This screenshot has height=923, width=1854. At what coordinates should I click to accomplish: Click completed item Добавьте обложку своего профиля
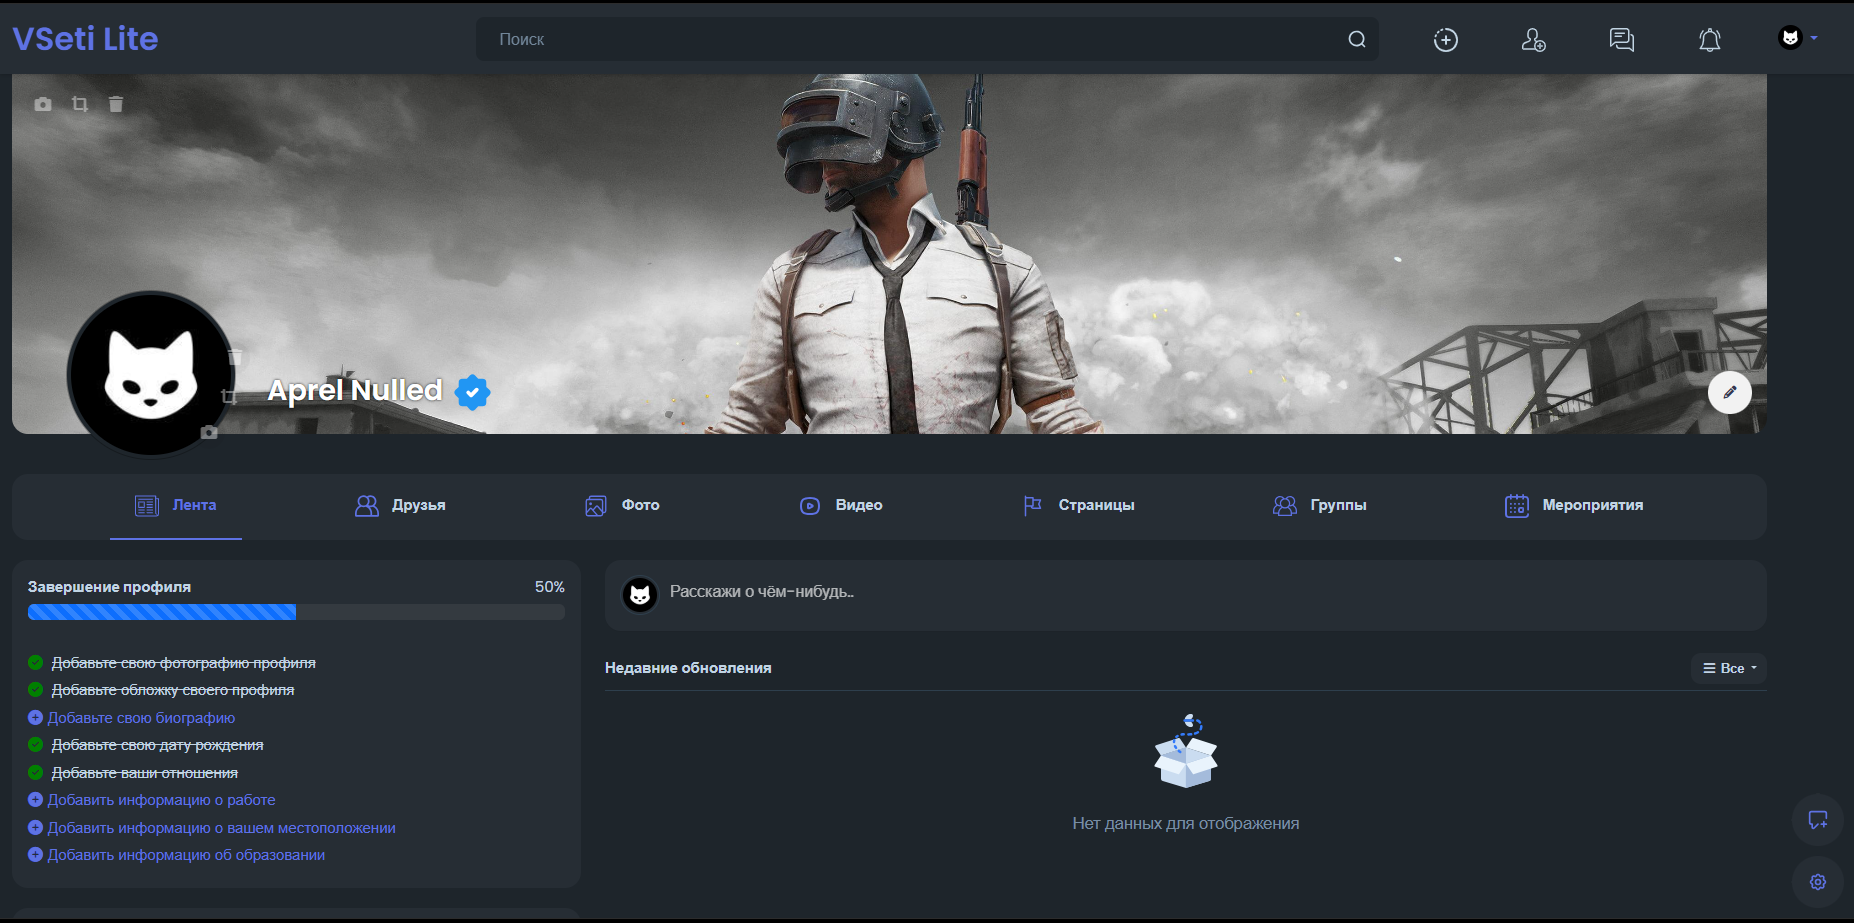[x=173, y=690]
